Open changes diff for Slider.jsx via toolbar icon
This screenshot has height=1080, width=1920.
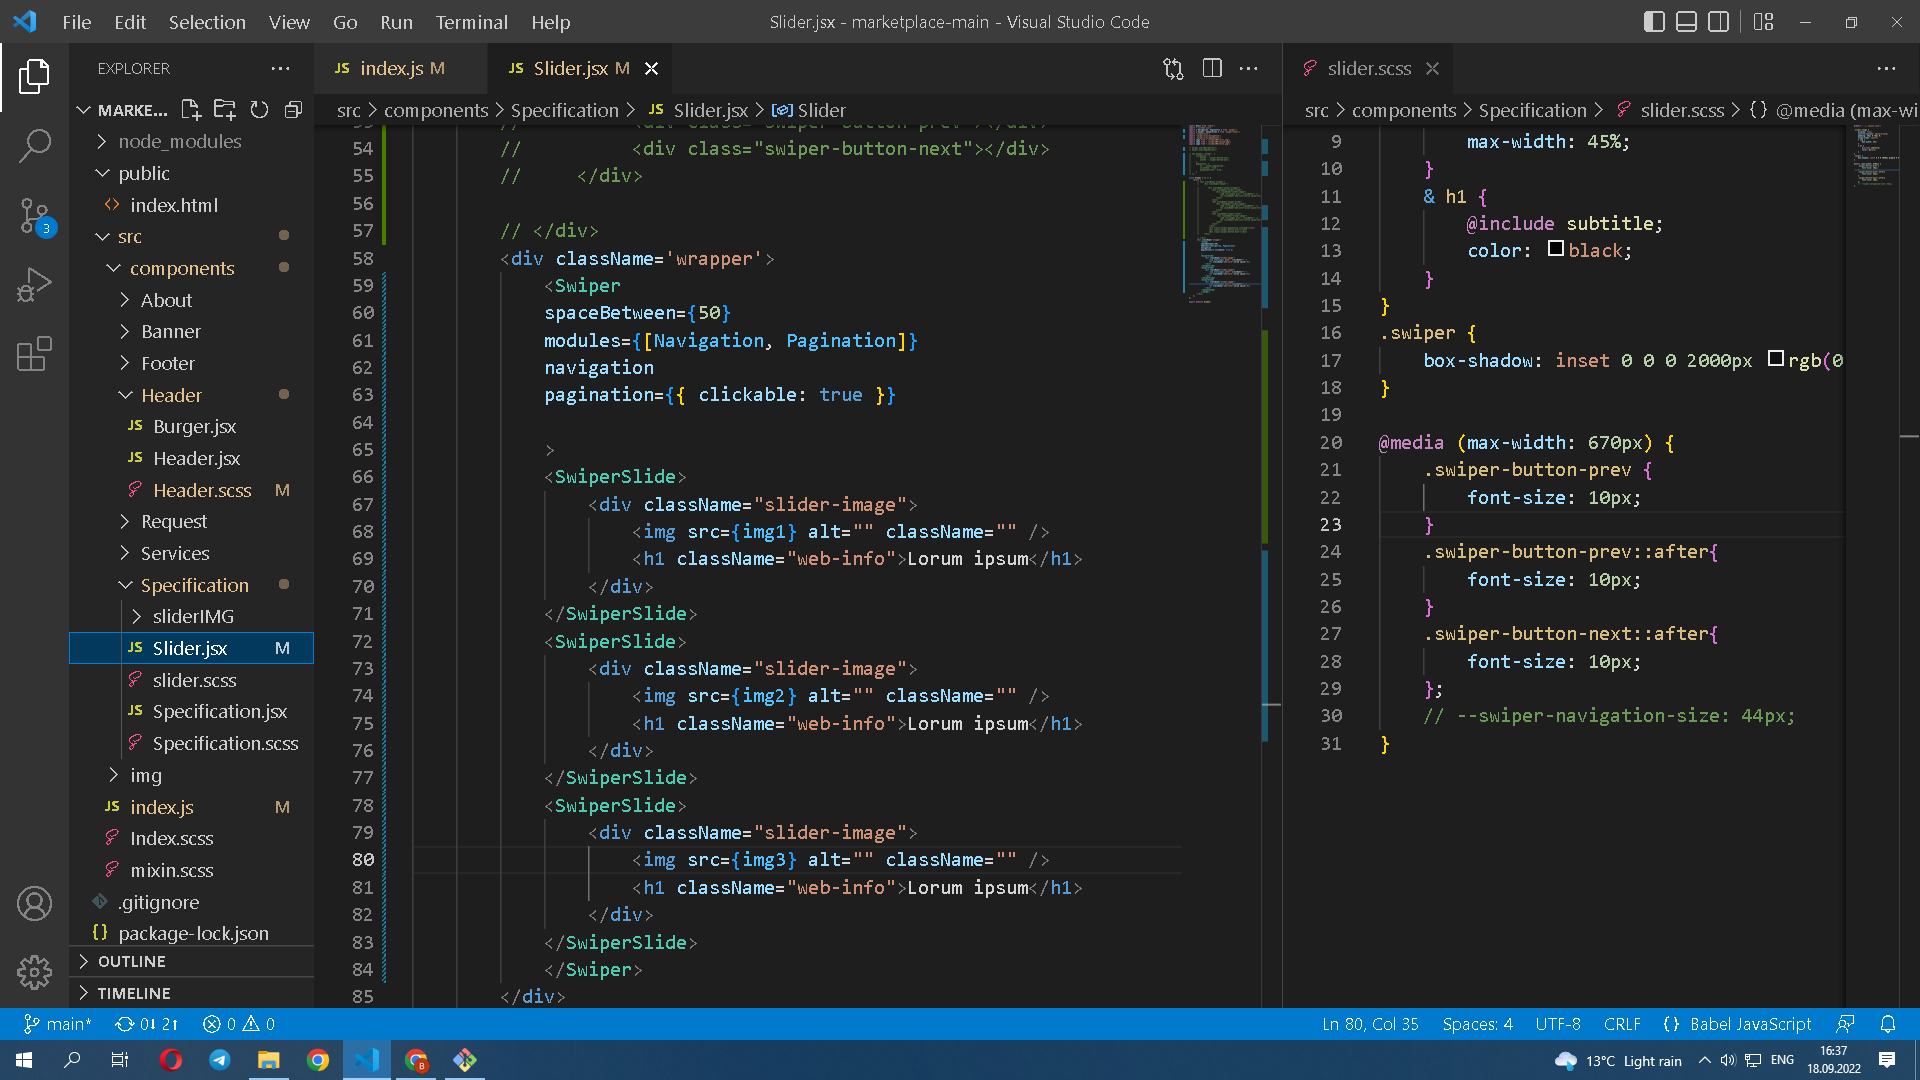coord(1172,68)
